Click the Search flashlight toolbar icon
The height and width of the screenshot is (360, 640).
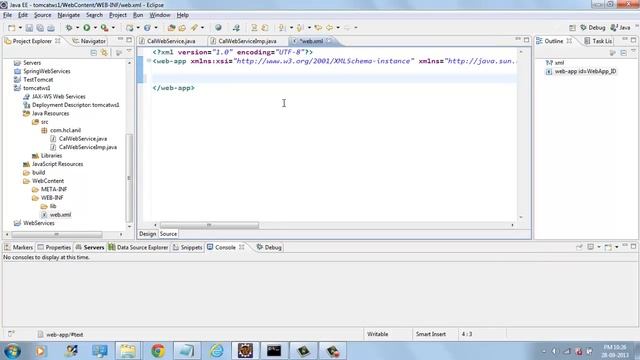point(194,28)
